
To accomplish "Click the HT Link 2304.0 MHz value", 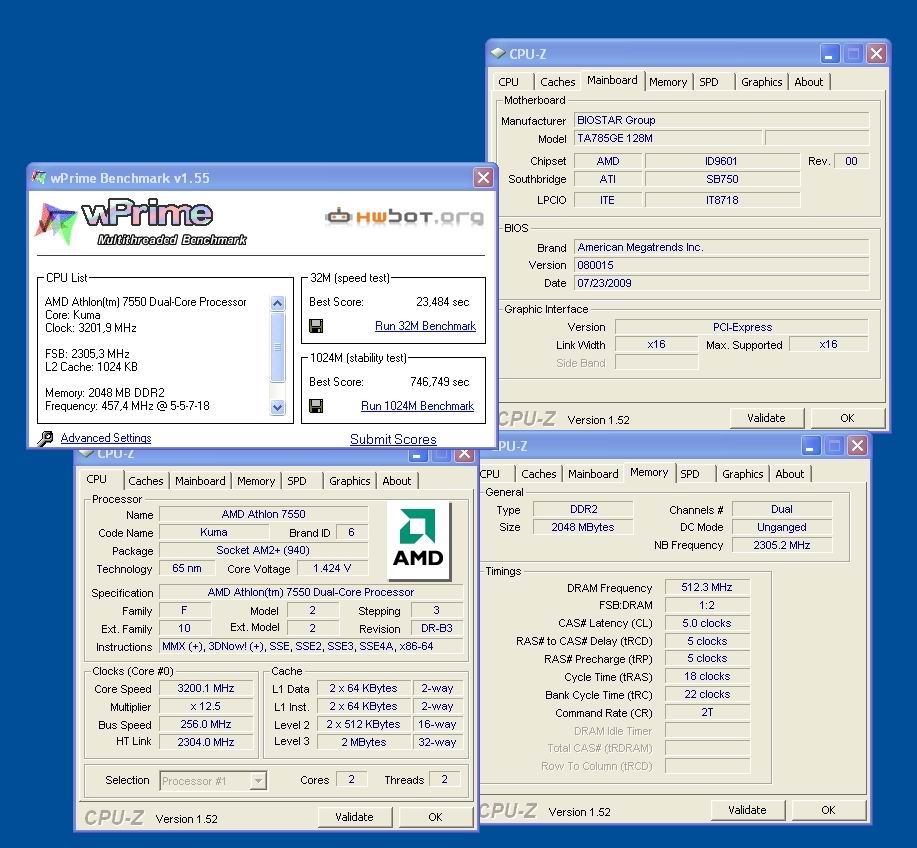I will [x=206, y=742].
